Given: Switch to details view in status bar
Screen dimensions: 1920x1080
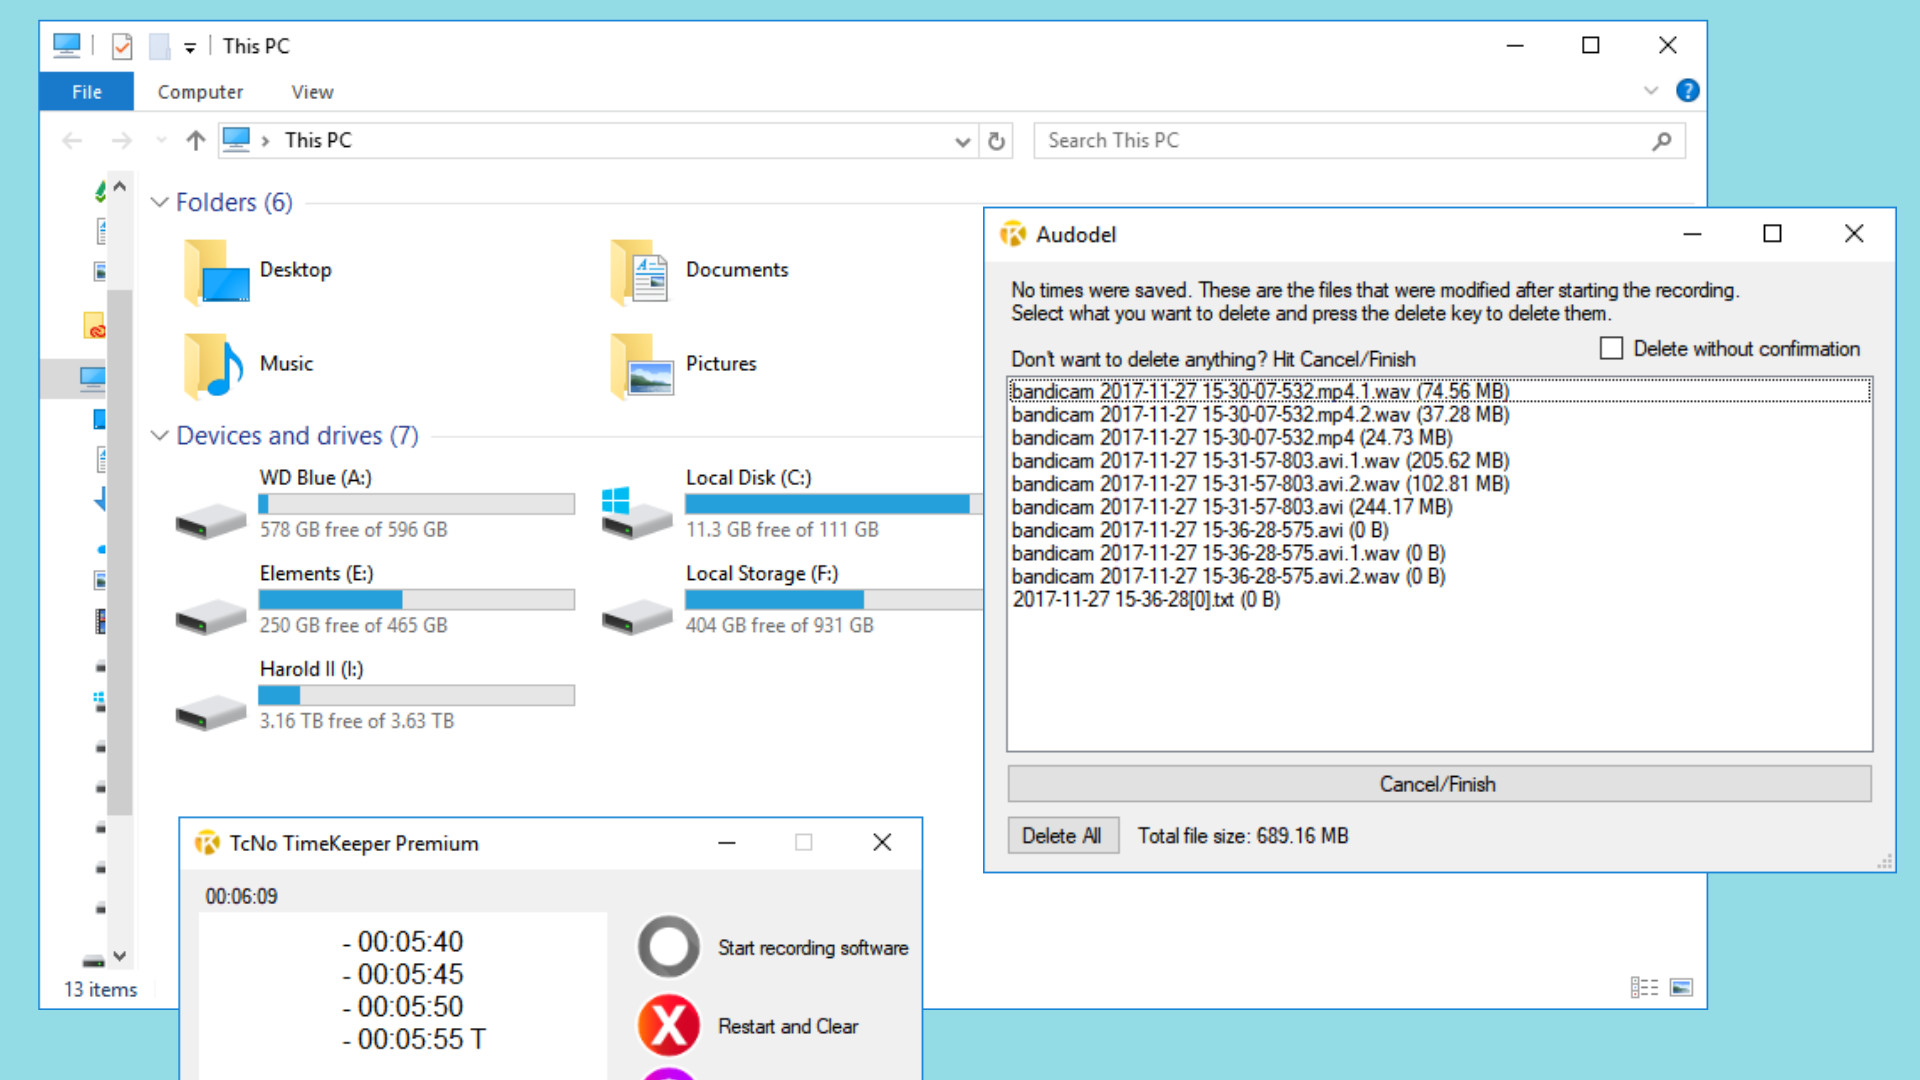Looking at the screenshot, I should 1645,987.
